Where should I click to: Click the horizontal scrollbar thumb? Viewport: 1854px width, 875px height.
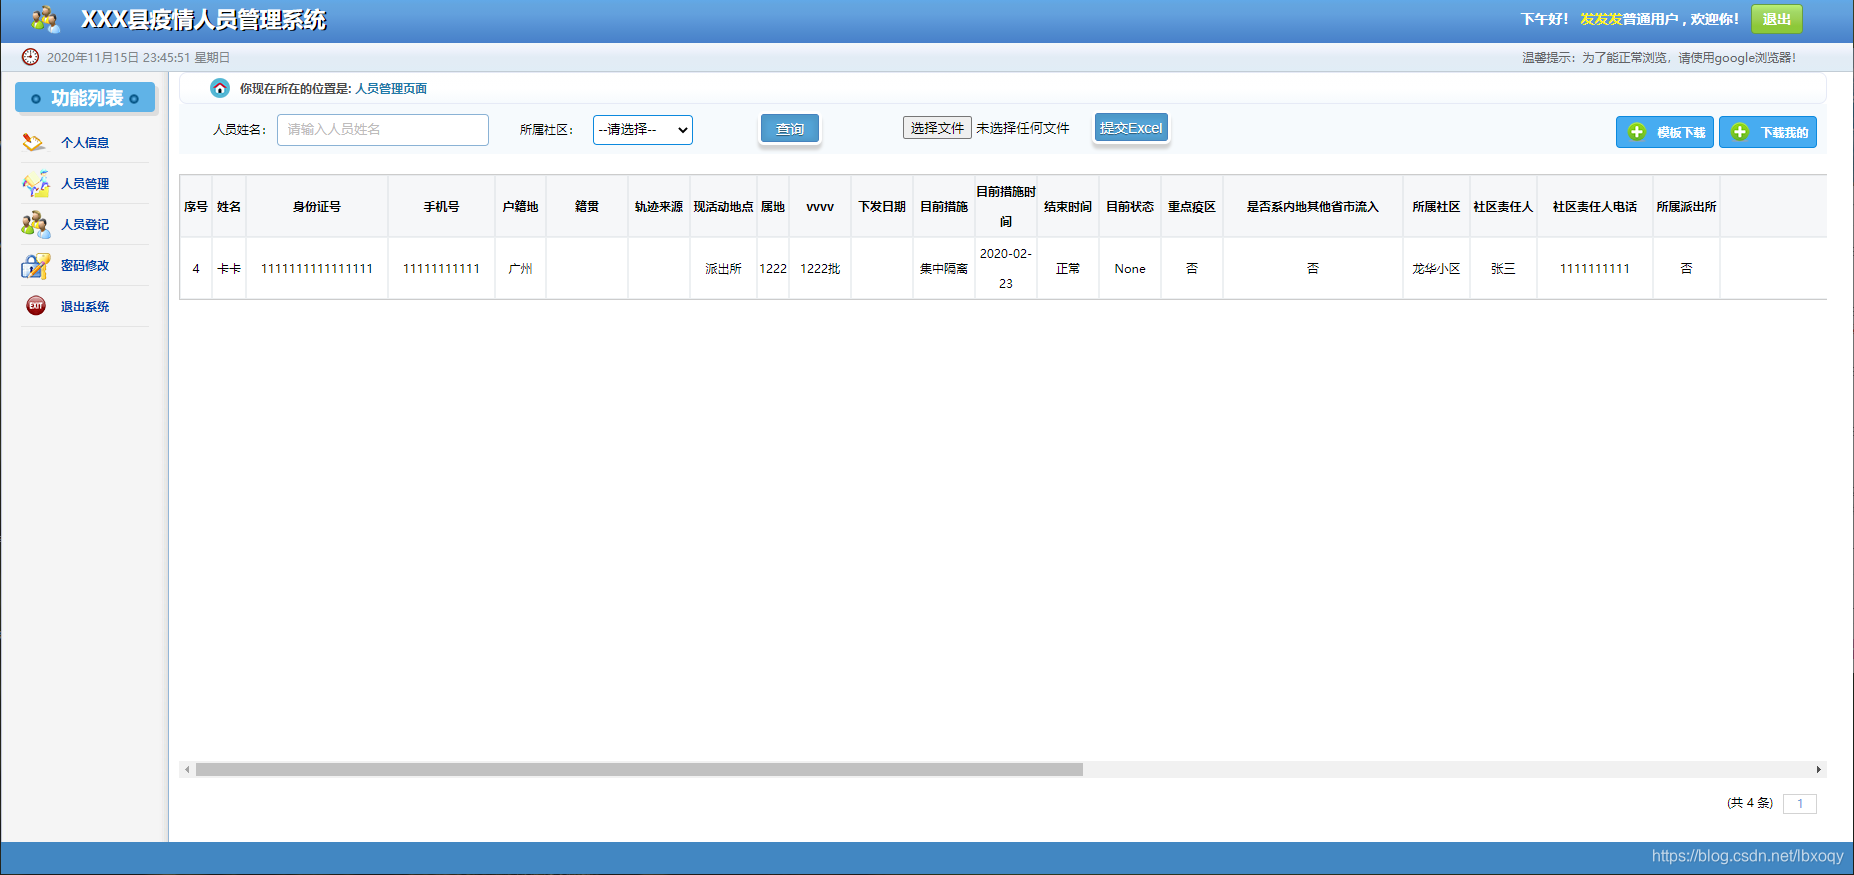tap(639, 770)
